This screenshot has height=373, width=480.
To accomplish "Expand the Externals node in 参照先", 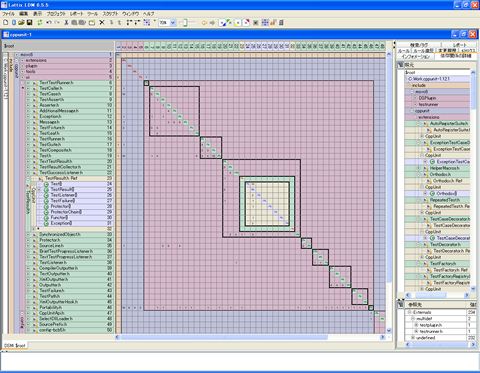I will point(410,312).
